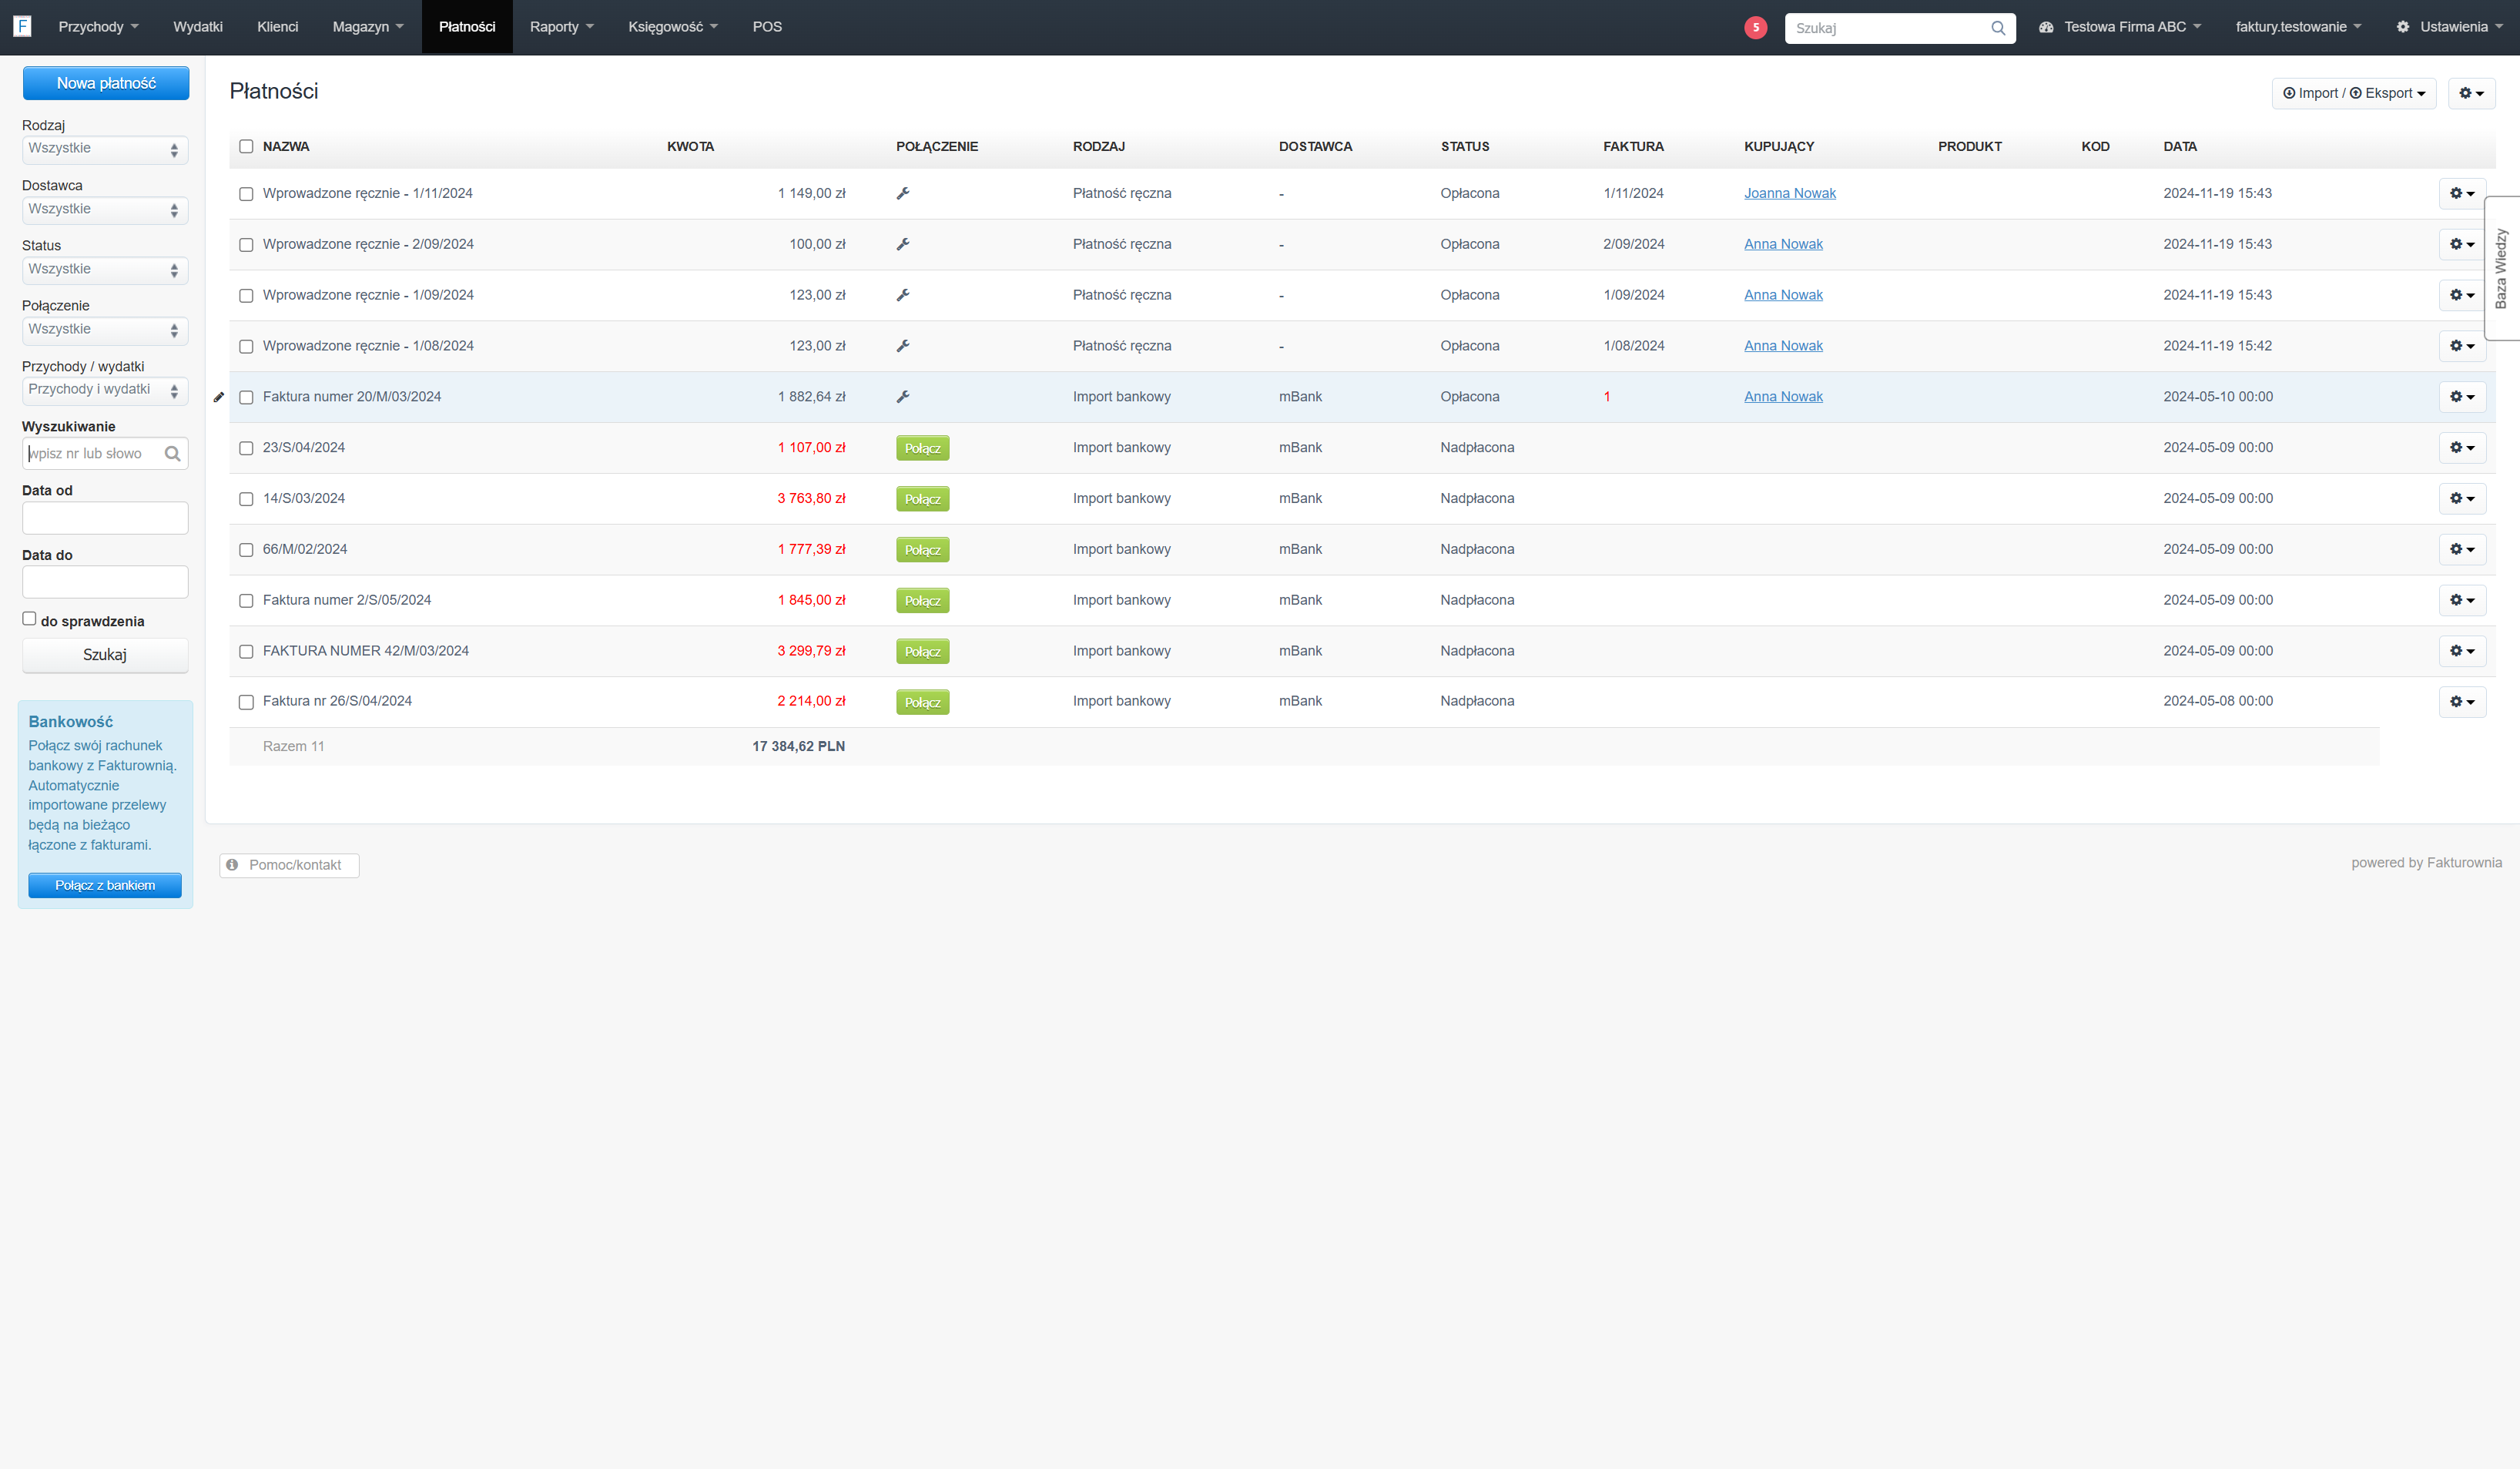Open table settings gear next to Import / Eksport
Screen dimensions: 2520x1469
2471,93
